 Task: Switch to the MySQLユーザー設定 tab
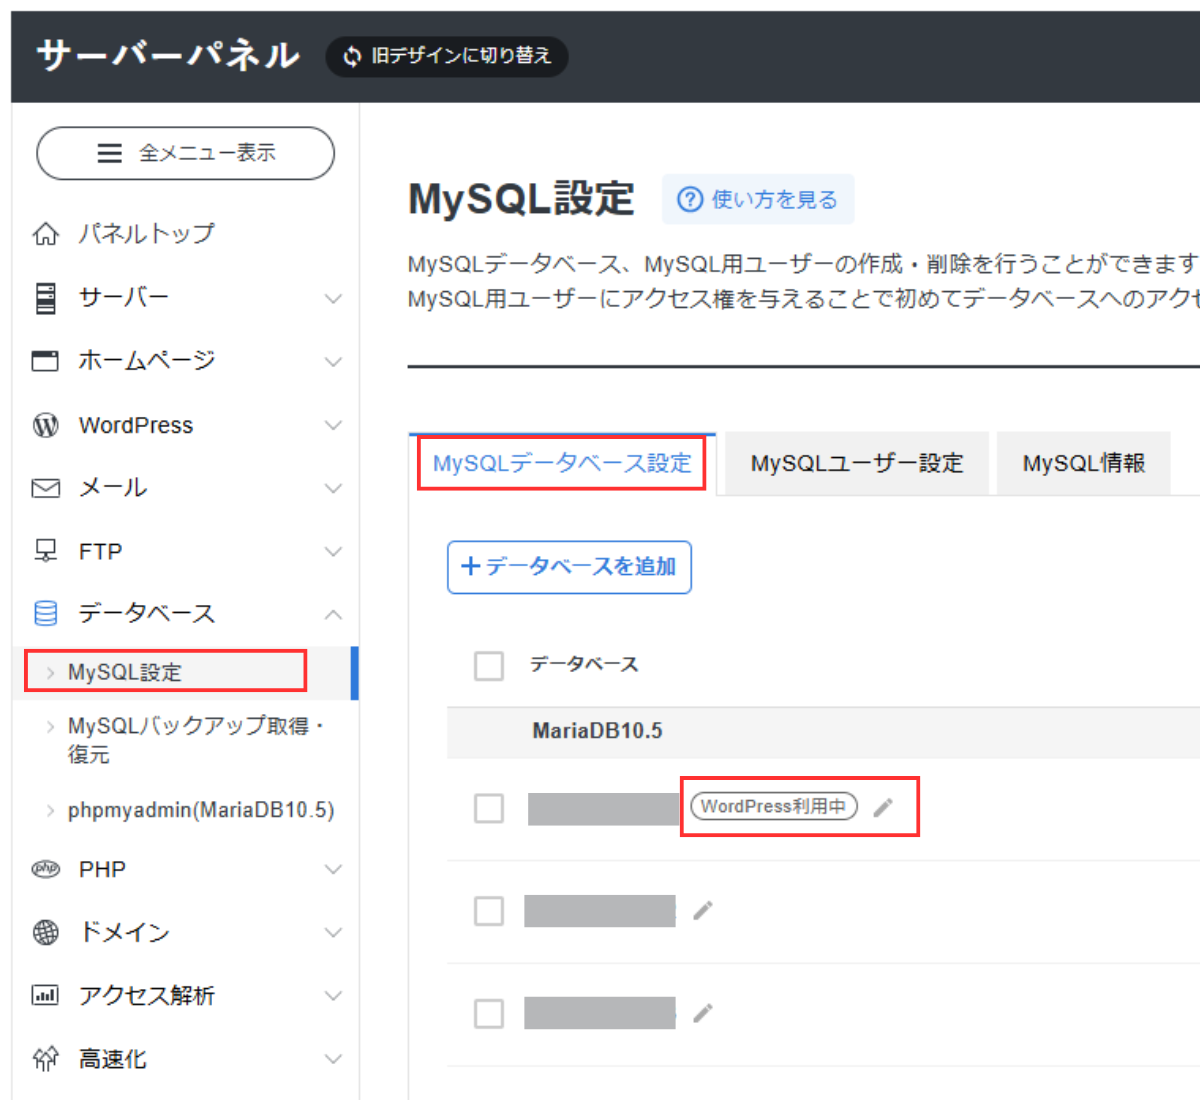pos(857,463)
